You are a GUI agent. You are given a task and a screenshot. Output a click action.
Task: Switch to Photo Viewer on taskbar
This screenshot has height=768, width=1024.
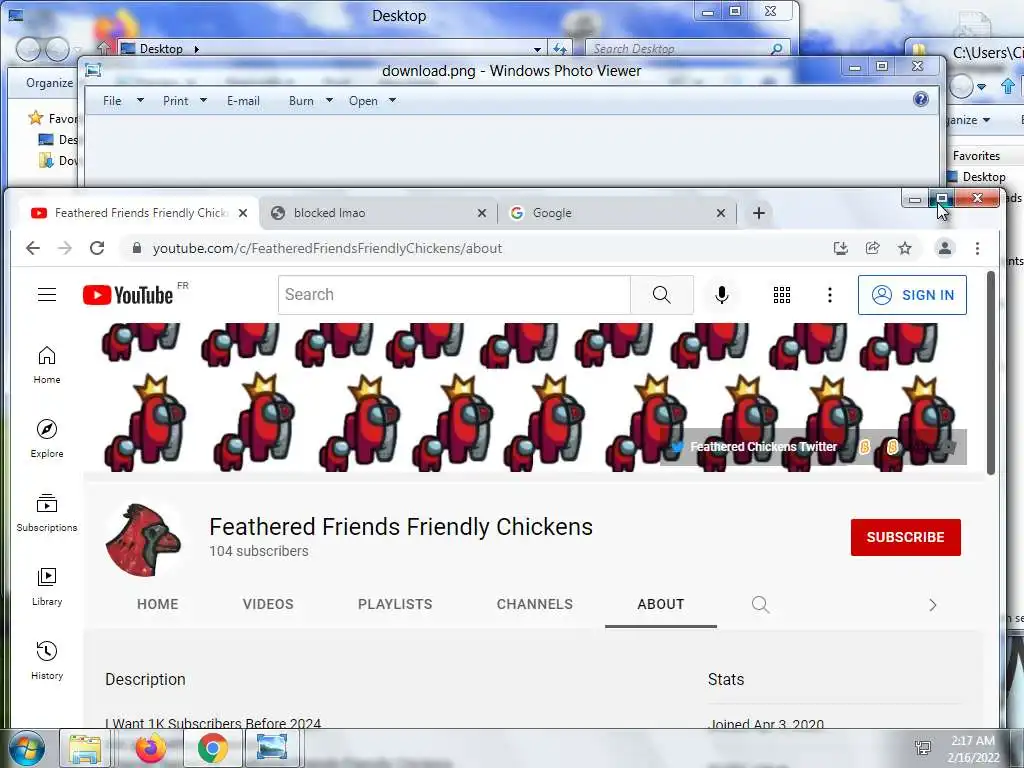click(272, 748)
